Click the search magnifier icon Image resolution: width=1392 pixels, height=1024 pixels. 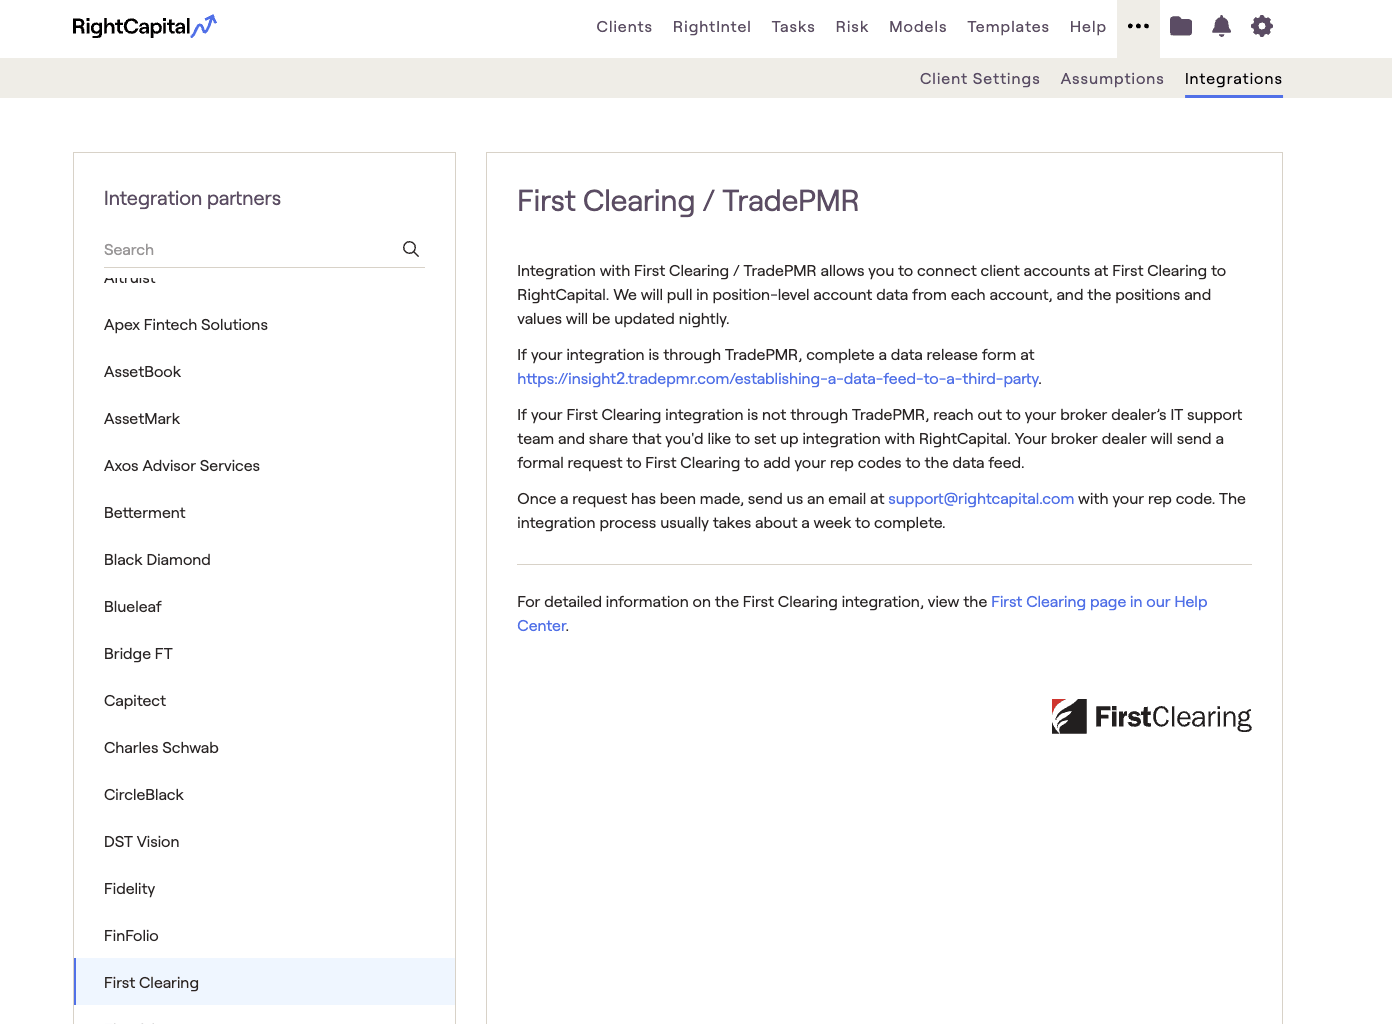point(411,249)
